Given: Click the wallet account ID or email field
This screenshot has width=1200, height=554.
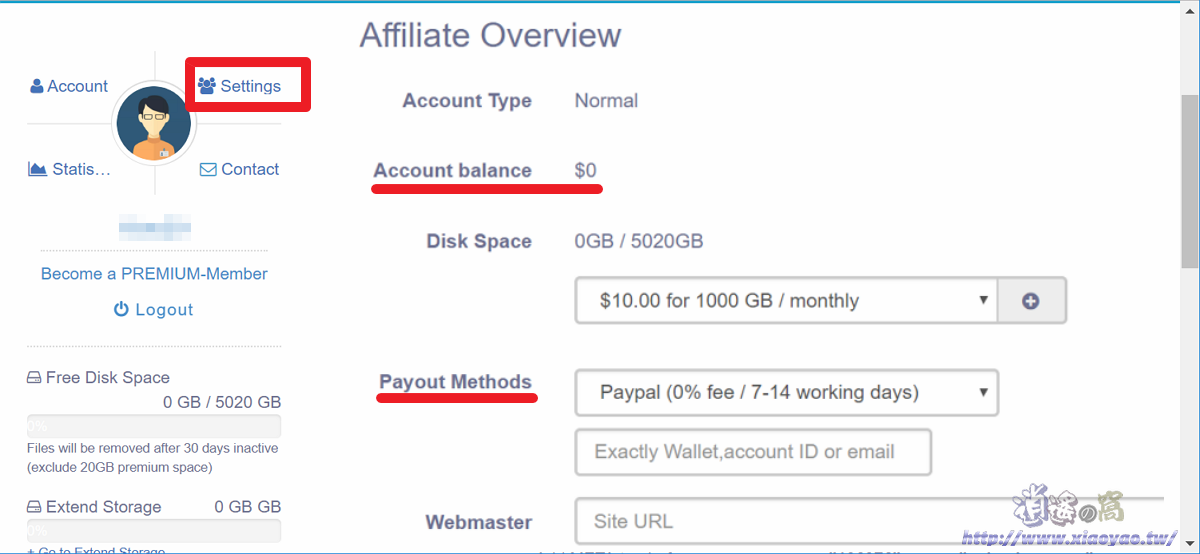Looking at the screenshot, I should click(753, 452).
